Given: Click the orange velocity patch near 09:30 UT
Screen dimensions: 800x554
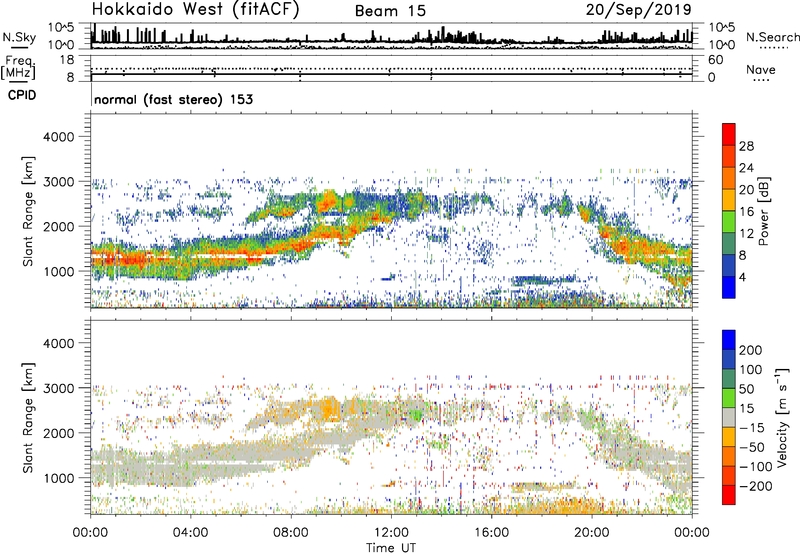Looking at the screenshot, I should [328, 408].
